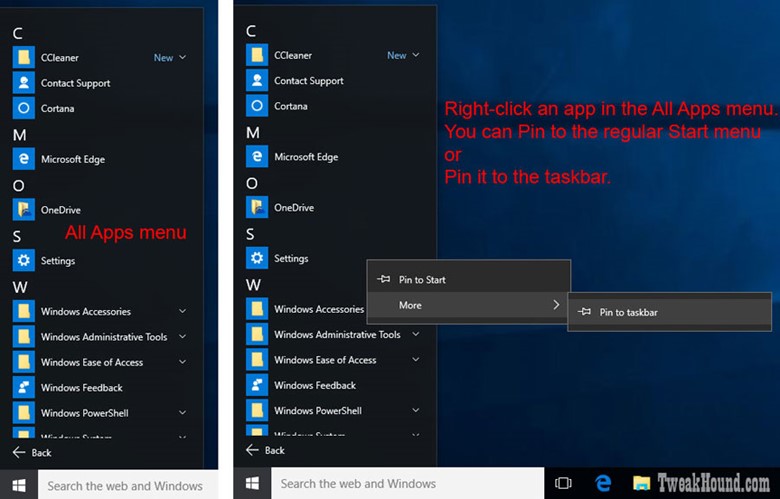Screen dimensions: 780x499
Task: Select 'Windows Feedback' label in left menu
Action: pyautogui.click(x=82, y=388)
